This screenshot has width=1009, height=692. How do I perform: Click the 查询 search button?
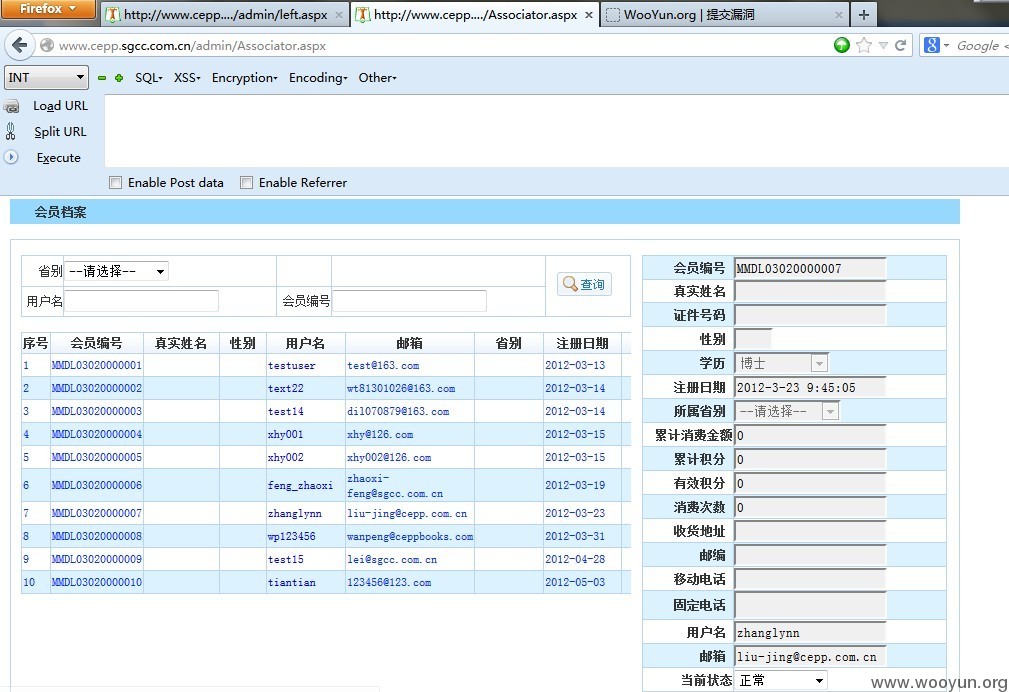point(584,284)
